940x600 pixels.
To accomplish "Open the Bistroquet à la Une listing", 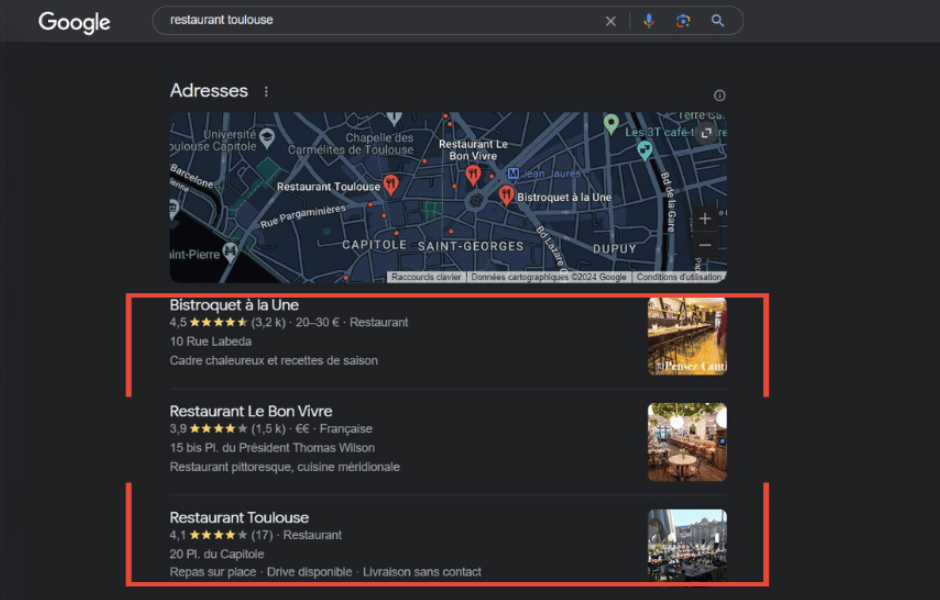I will pyautogui.click(x=234, y=305).
